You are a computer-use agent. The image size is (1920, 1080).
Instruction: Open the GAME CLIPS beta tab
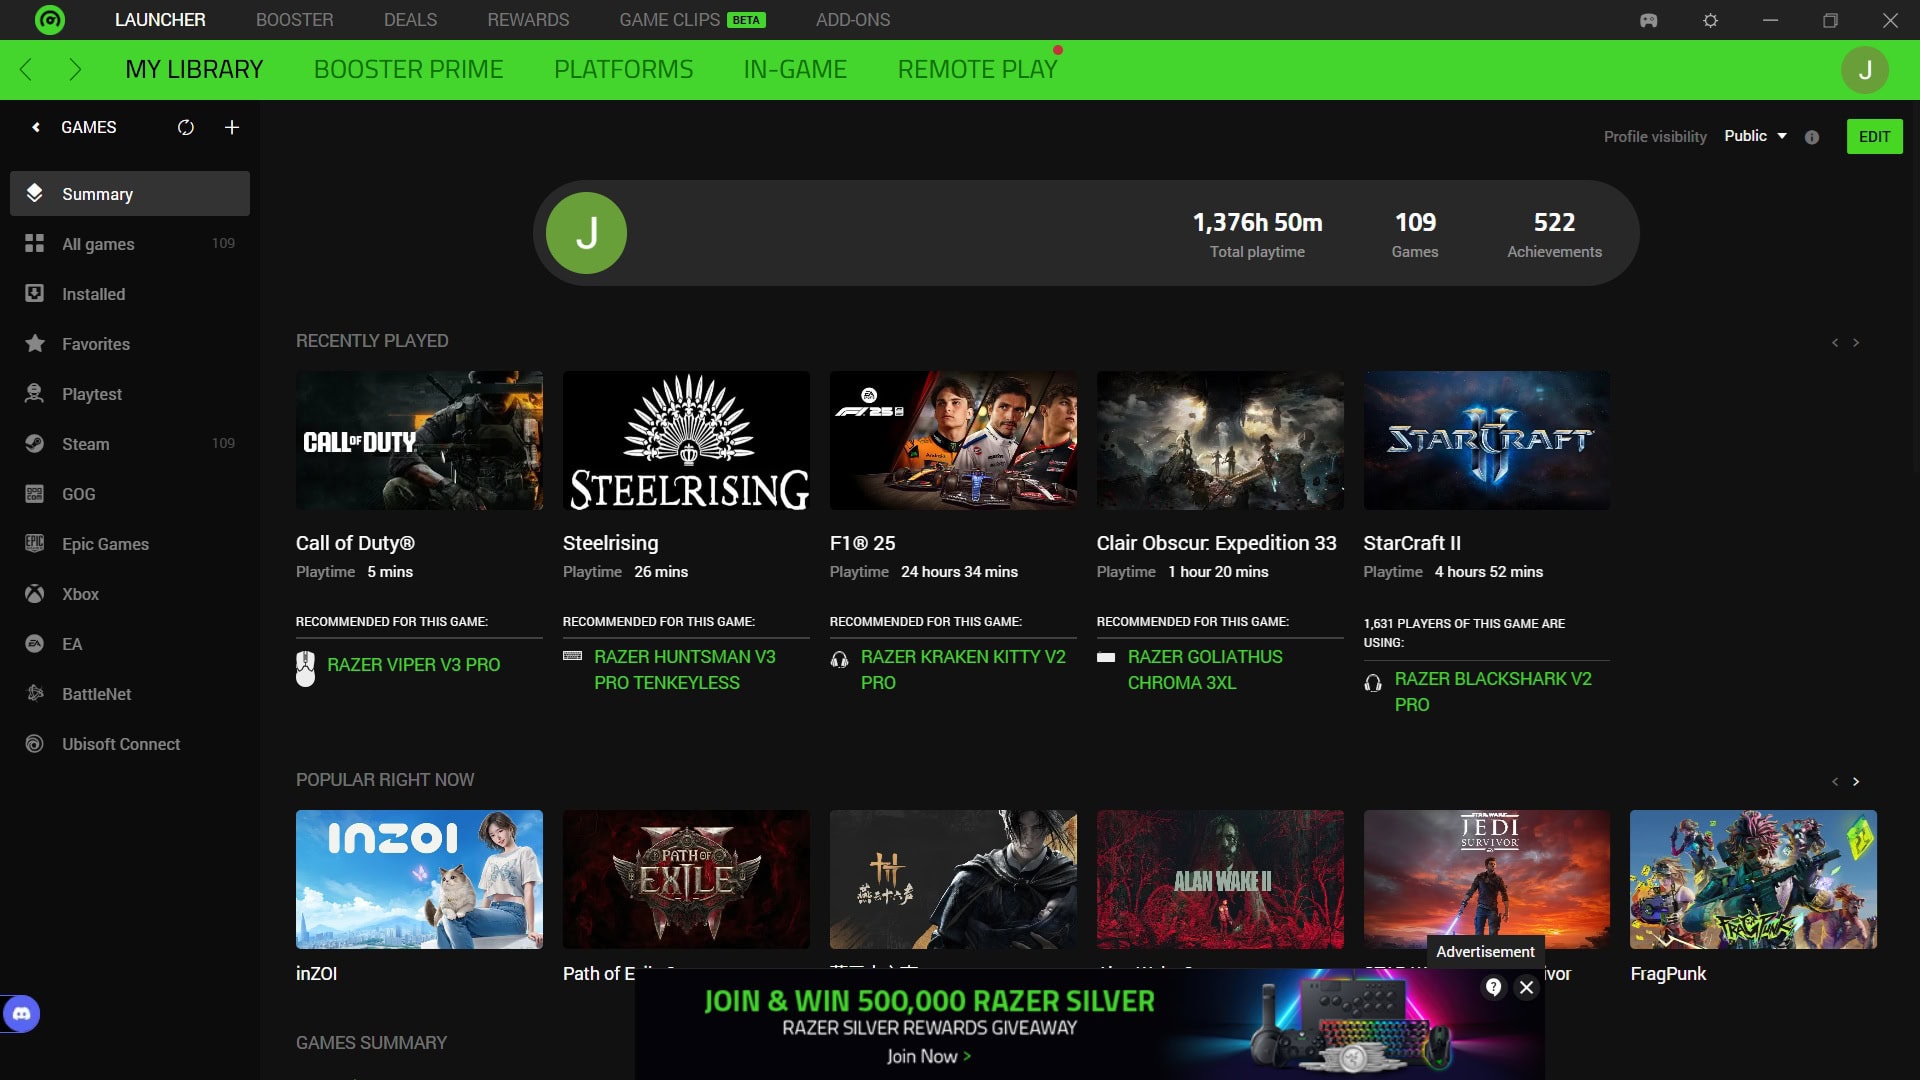coord(692,20)
